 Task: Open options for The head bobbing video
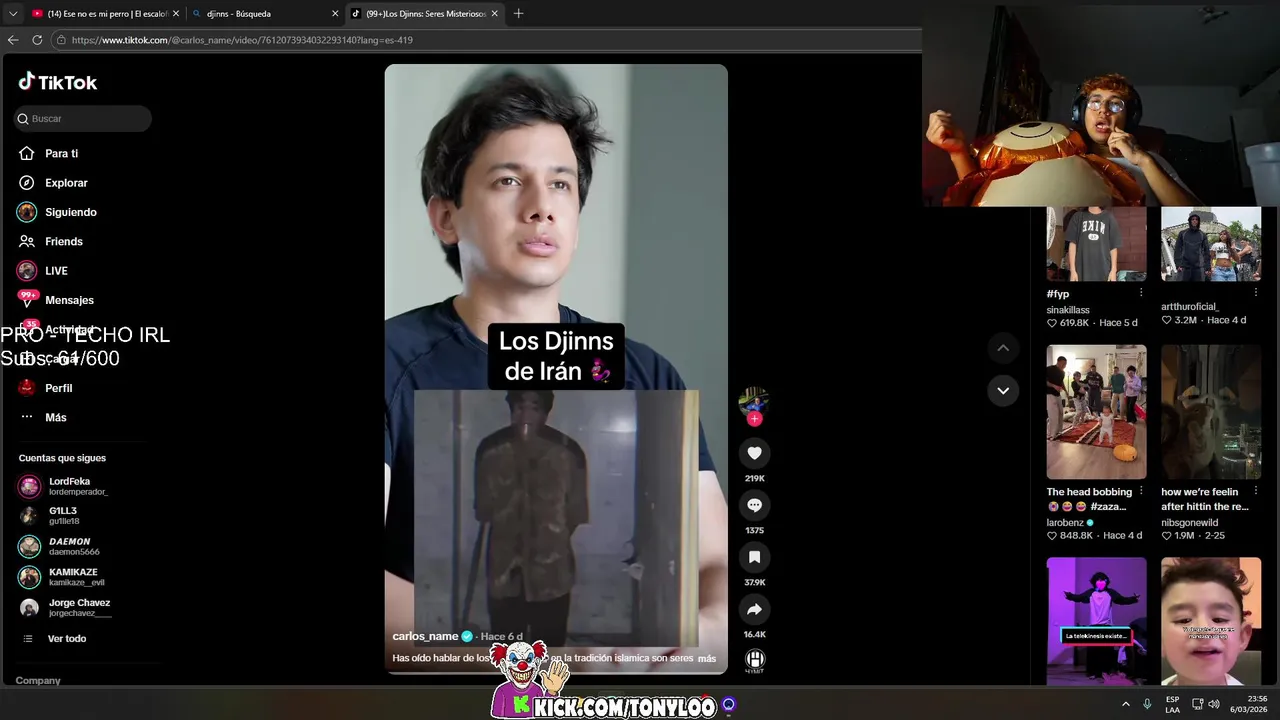(x=1141, y=492)
